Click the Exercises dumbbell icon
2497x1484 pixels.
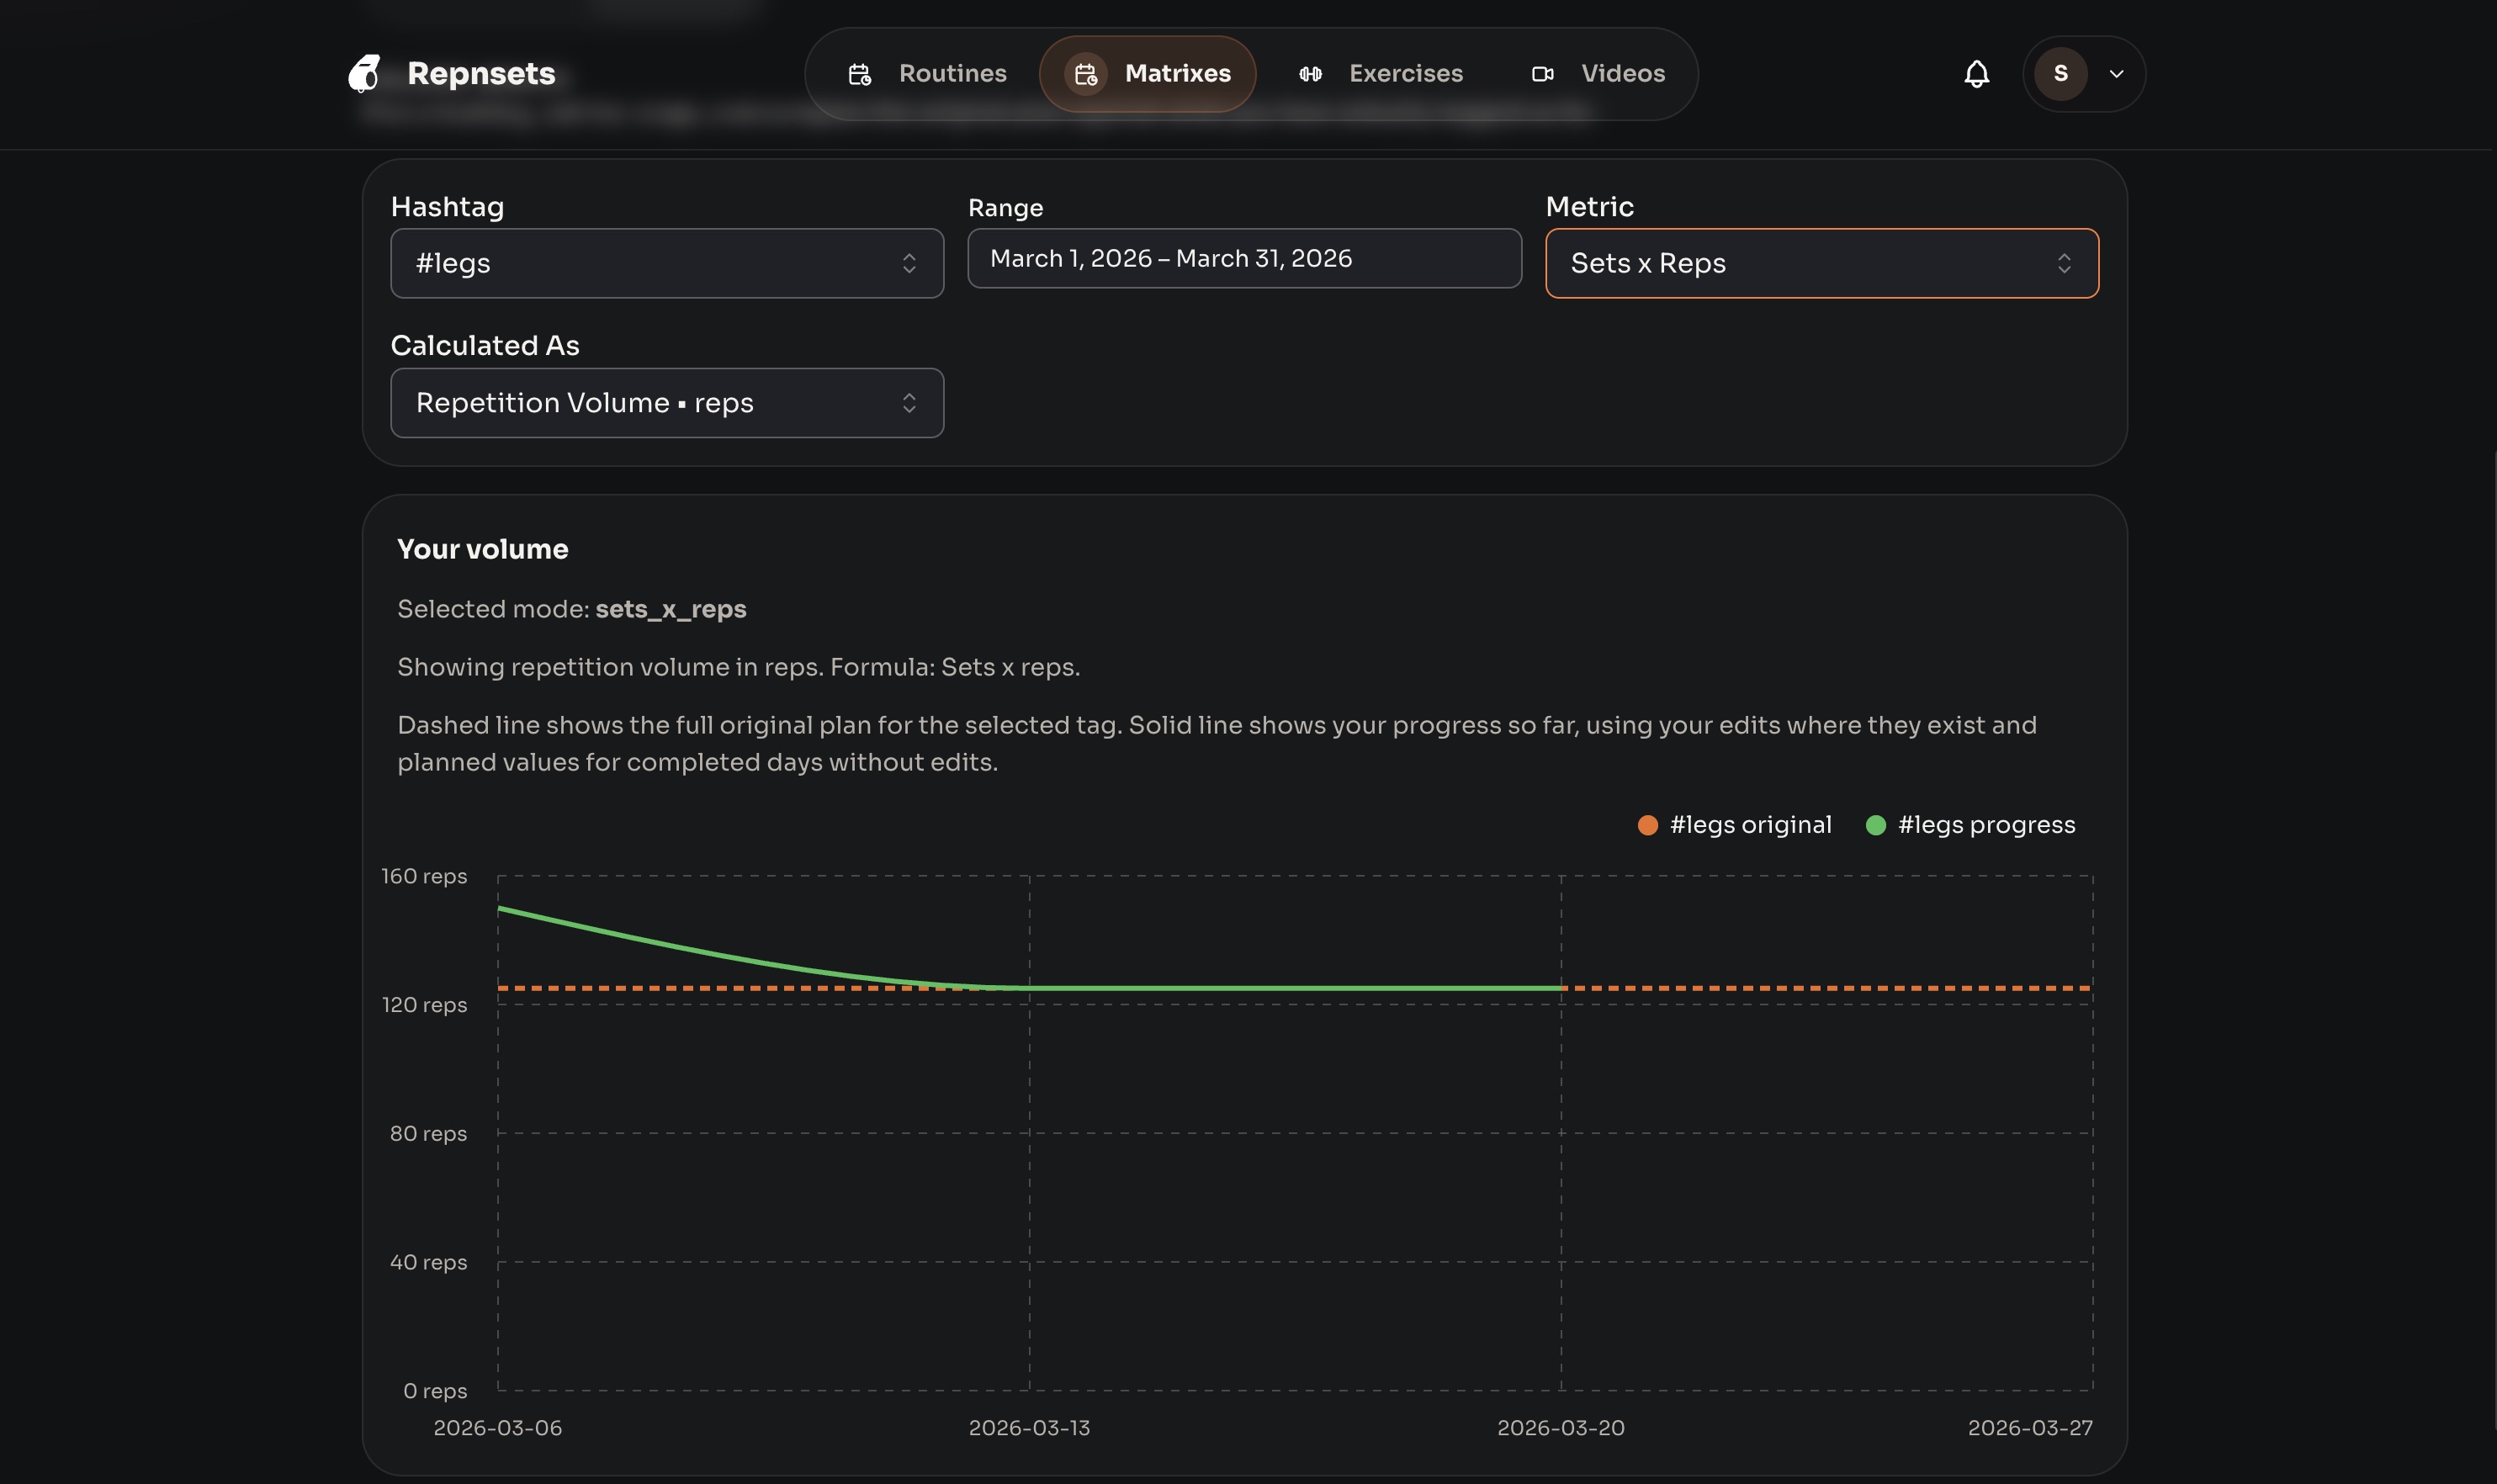1310,74
